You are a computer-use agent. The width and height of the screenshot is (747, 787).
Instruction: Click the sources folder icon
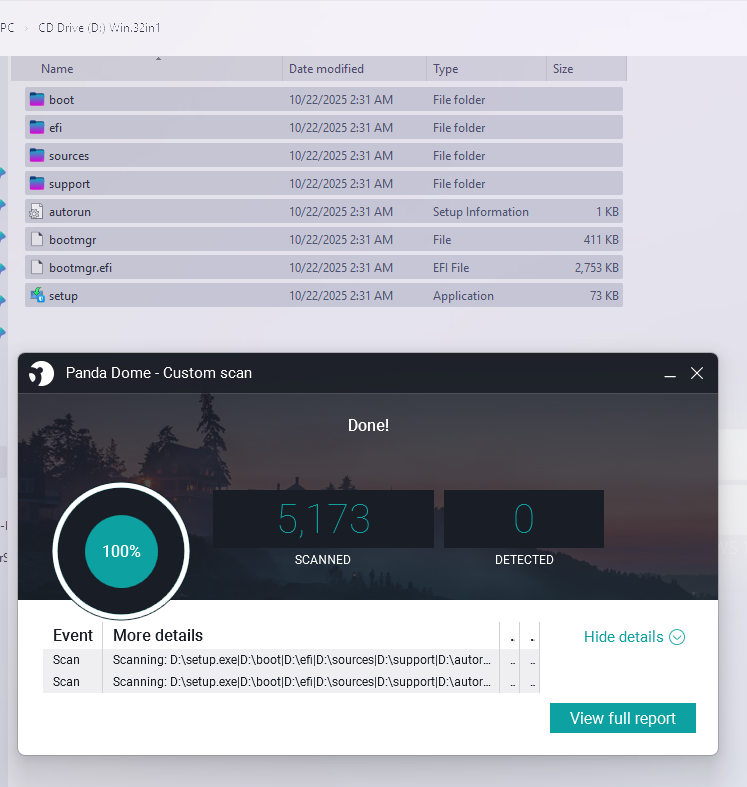(37, 156)
